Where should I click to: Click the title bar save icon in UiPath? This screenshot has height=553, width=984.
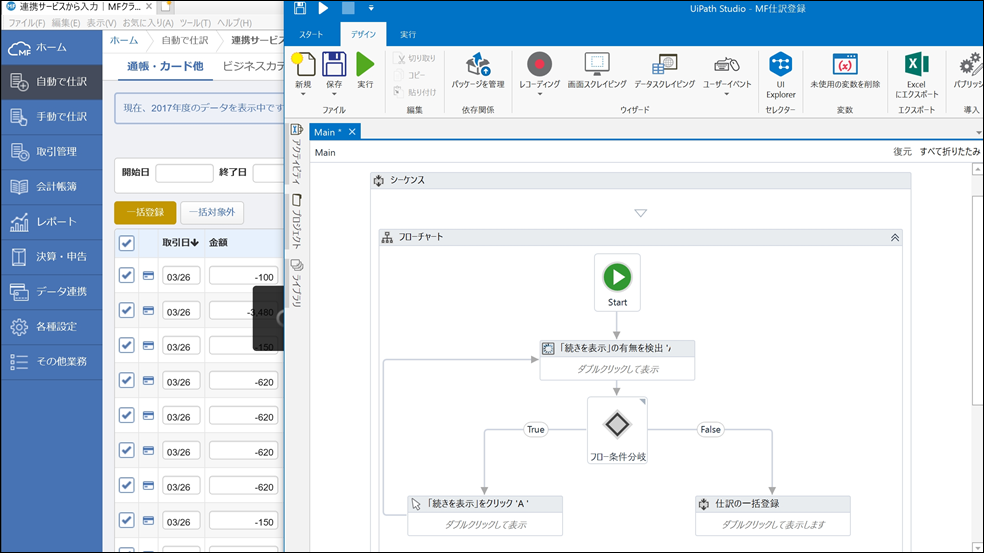click(300, 8)
